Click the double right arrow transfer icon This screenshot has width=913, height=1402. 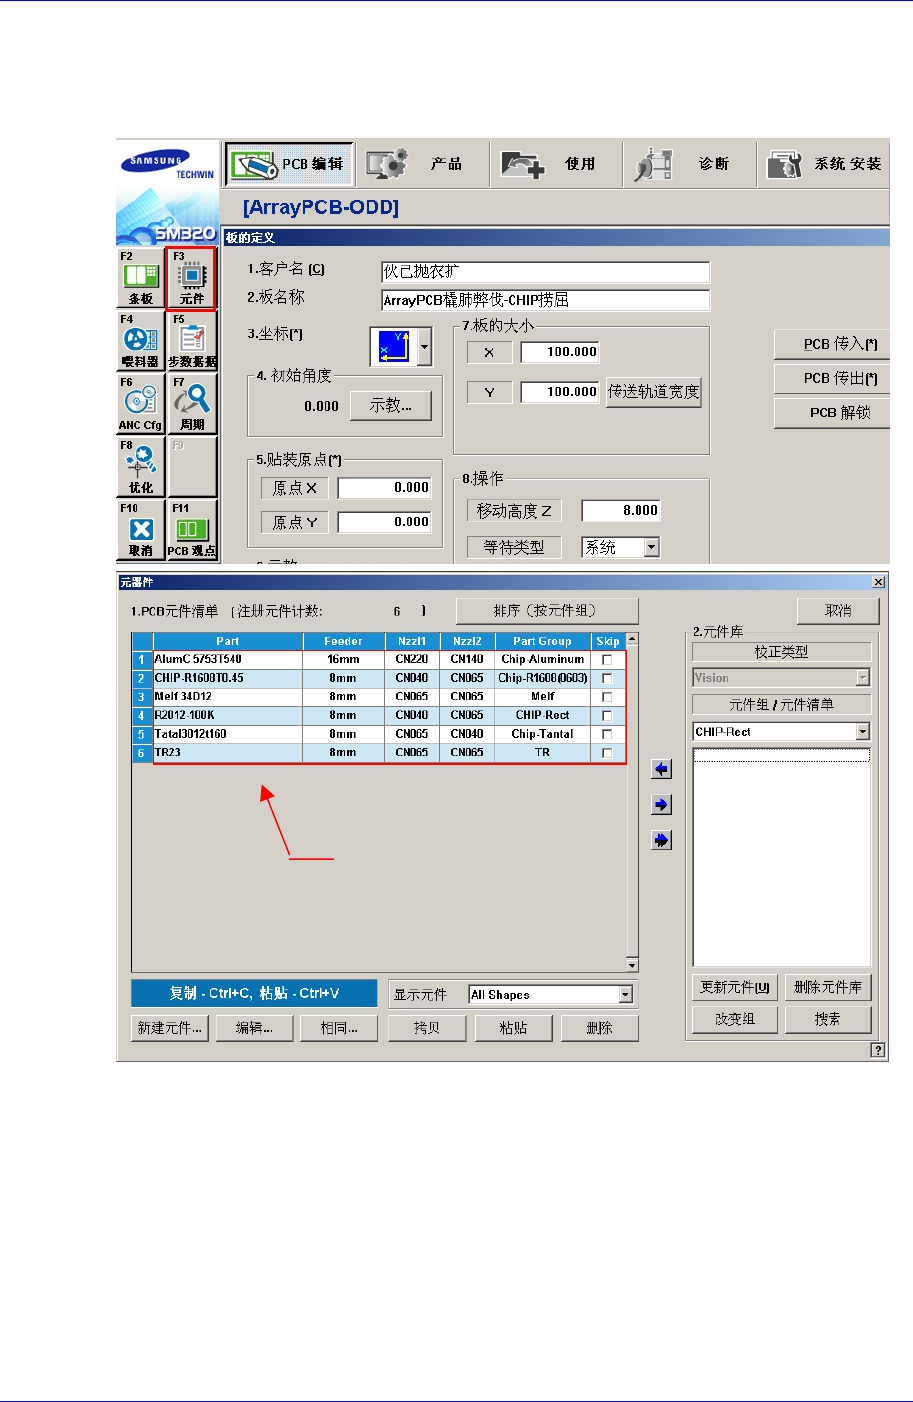tap(661, 841)
